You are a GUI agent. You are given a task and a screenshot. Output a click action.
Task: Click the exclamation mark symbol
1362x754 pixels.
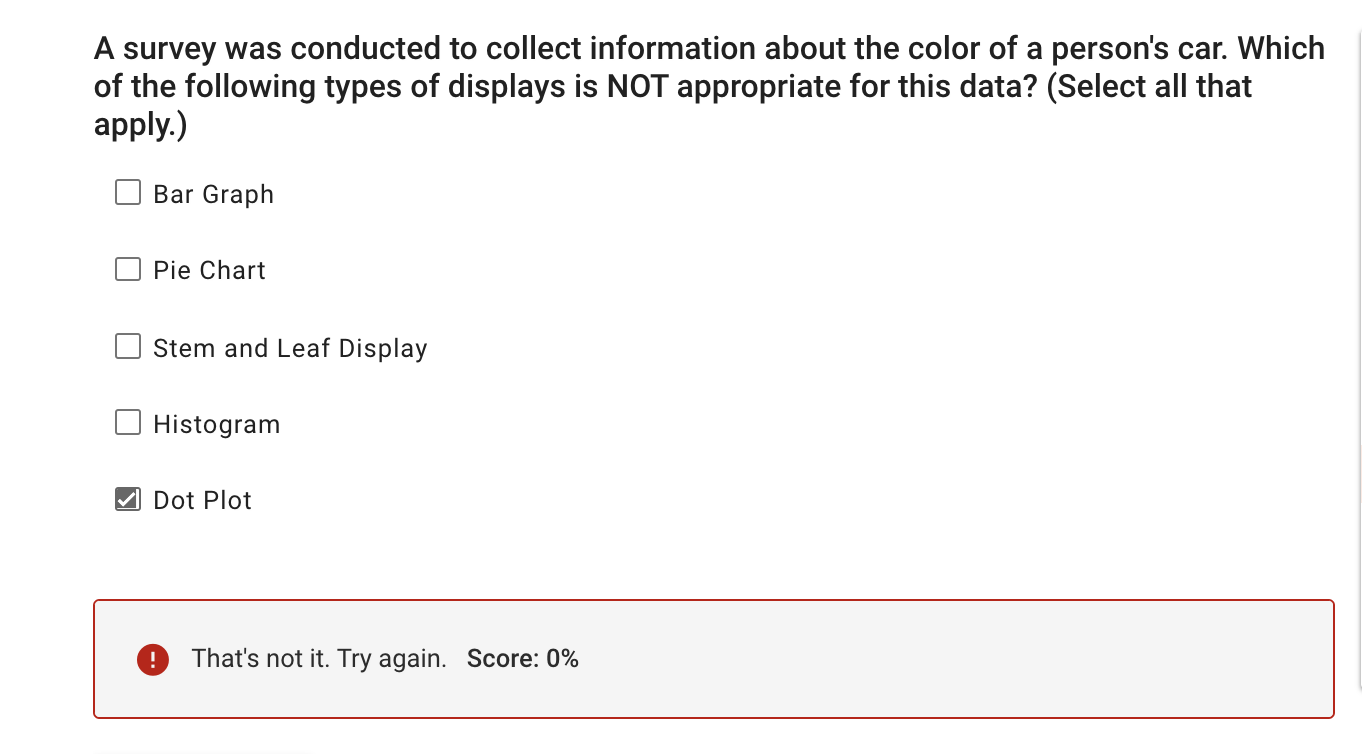pyautogui.click(x=152, y=658)
